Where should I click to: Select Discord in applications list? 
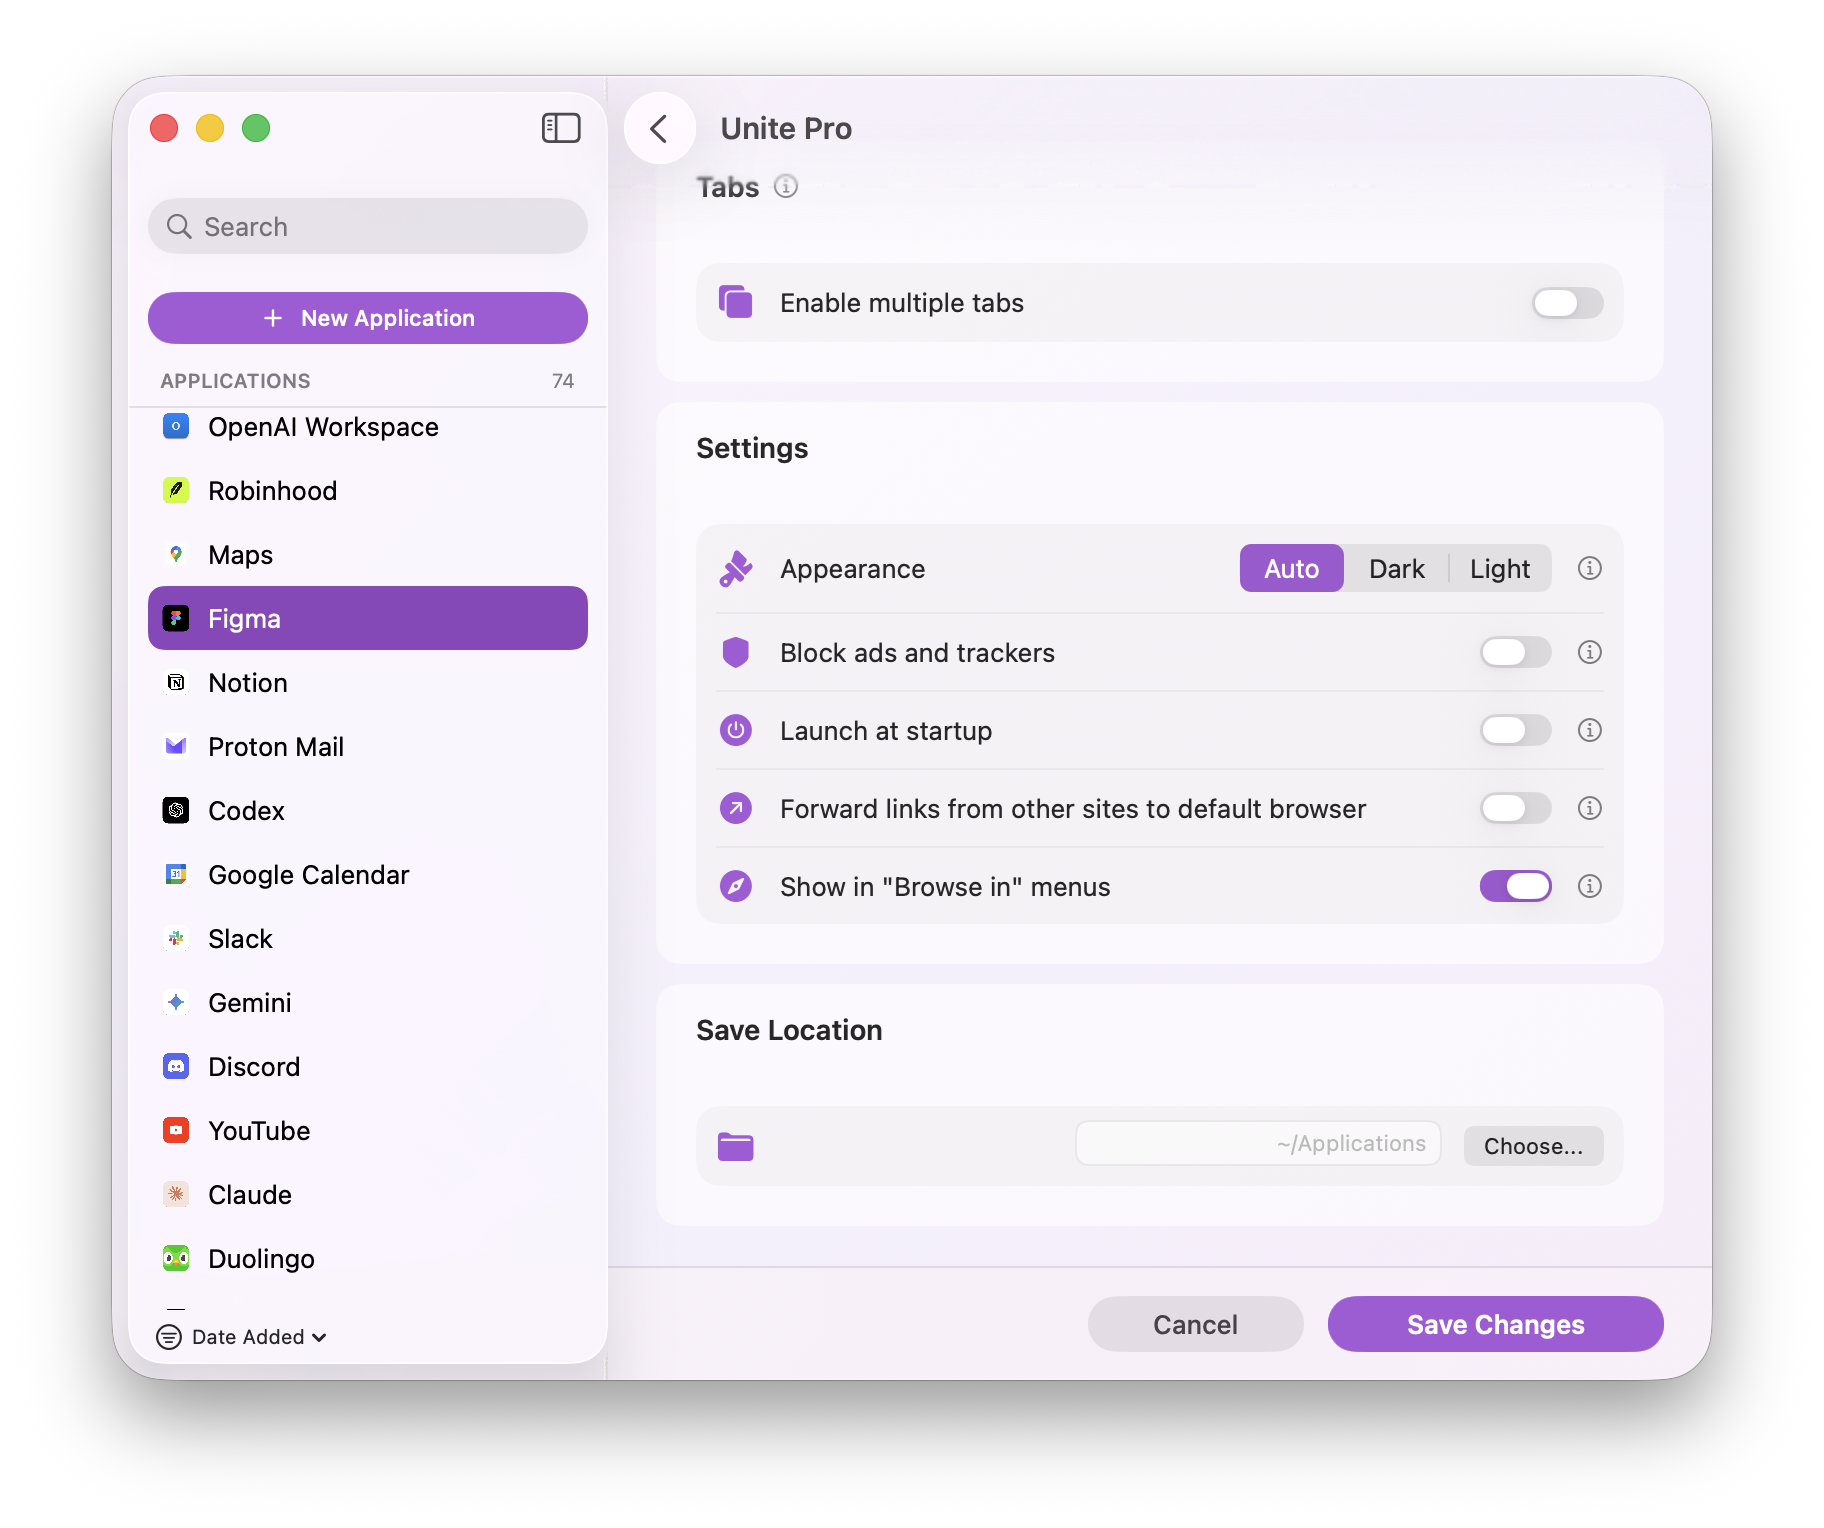(368, 1067)
